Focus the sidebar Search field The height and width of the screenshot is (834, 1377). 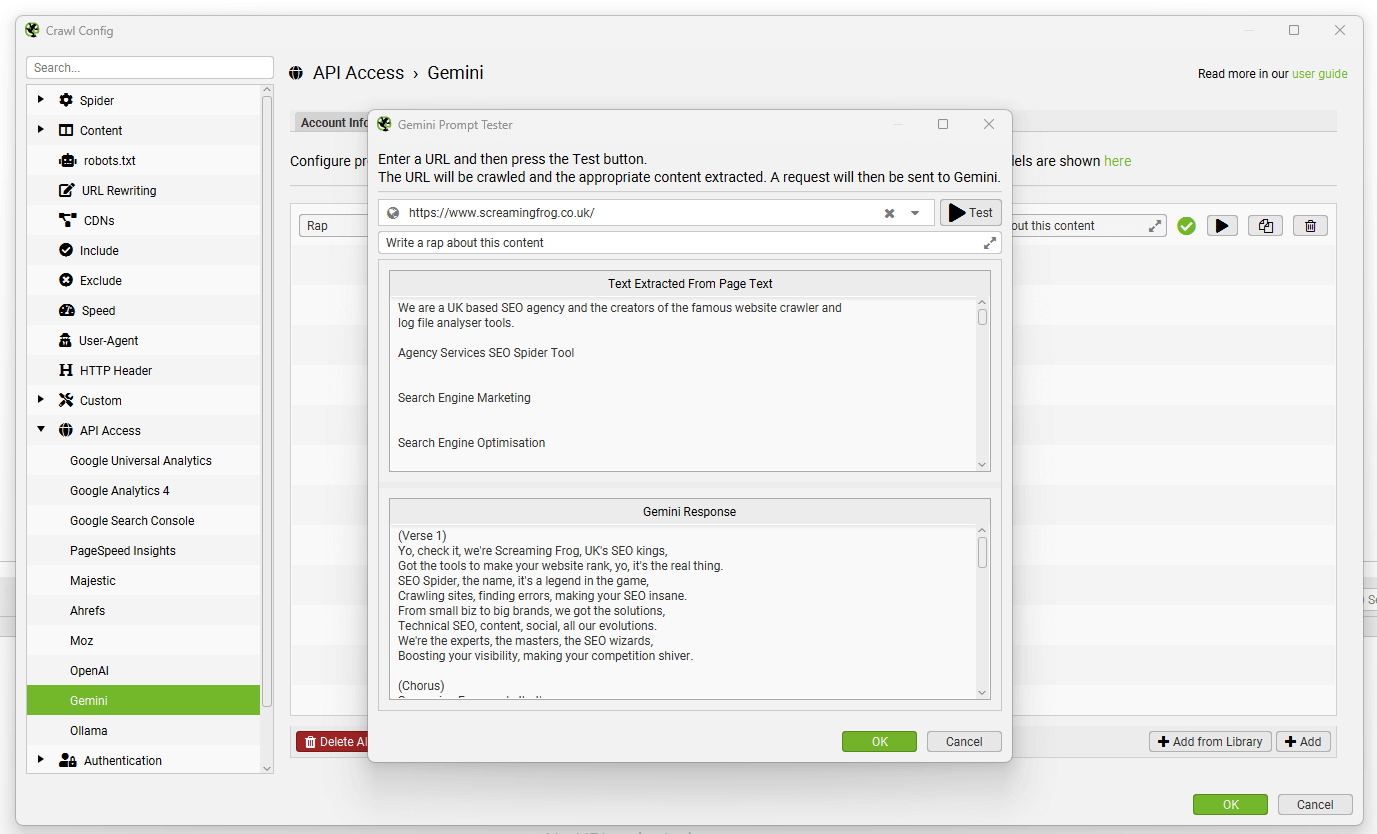click(x=150, y=68)
